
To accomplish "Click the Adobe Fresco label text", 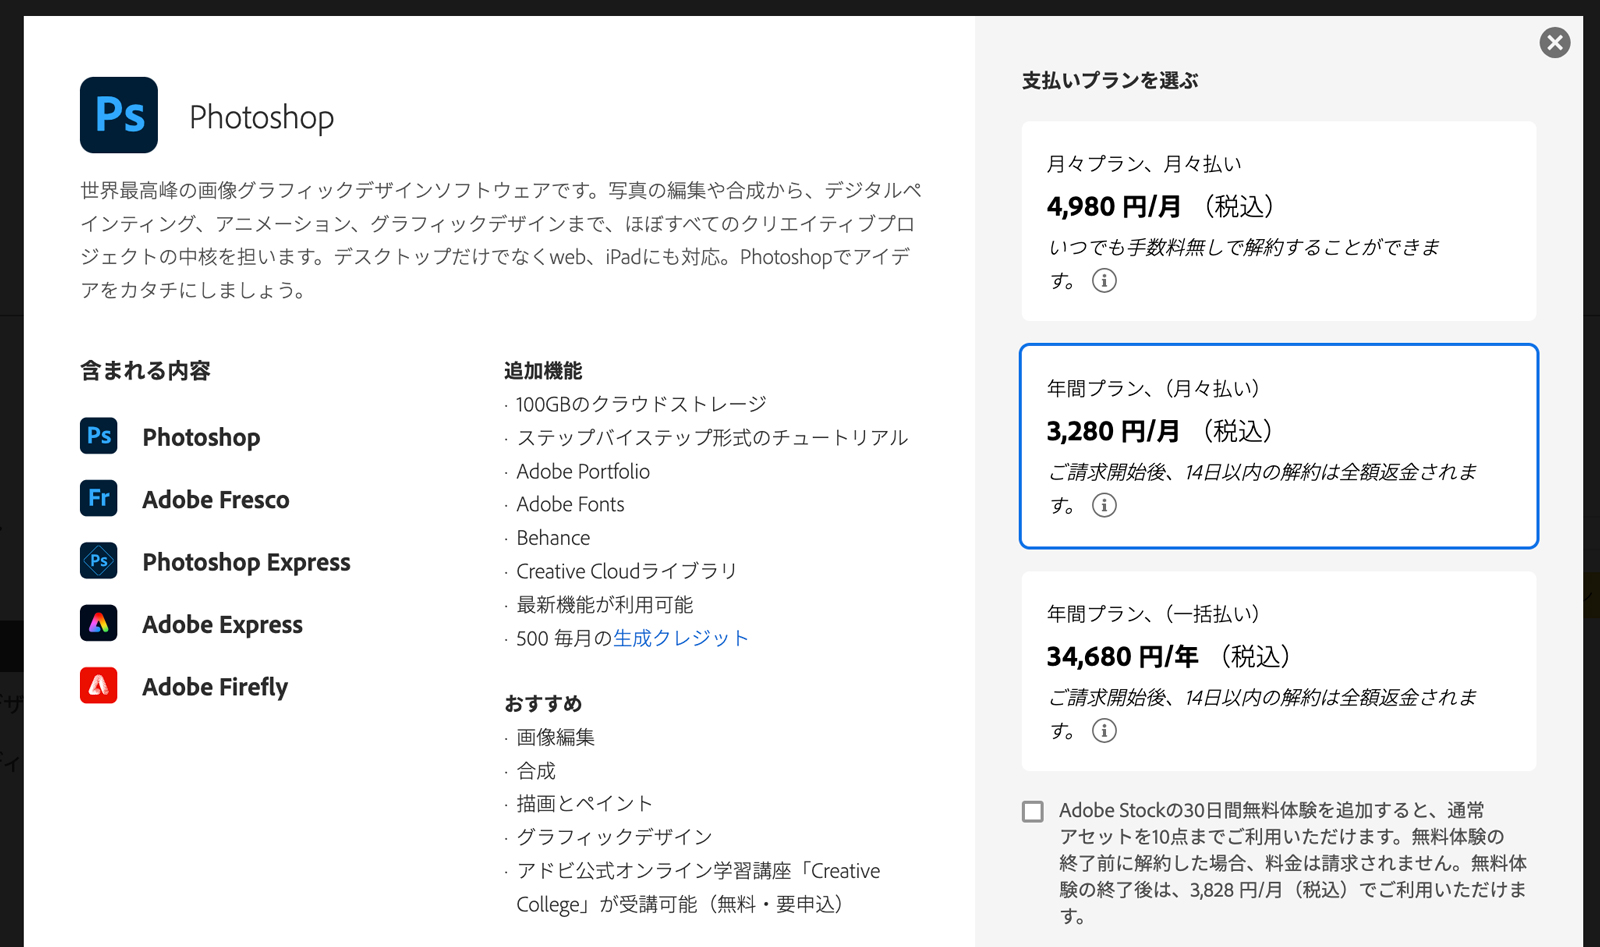I will (x=216, y=499).
